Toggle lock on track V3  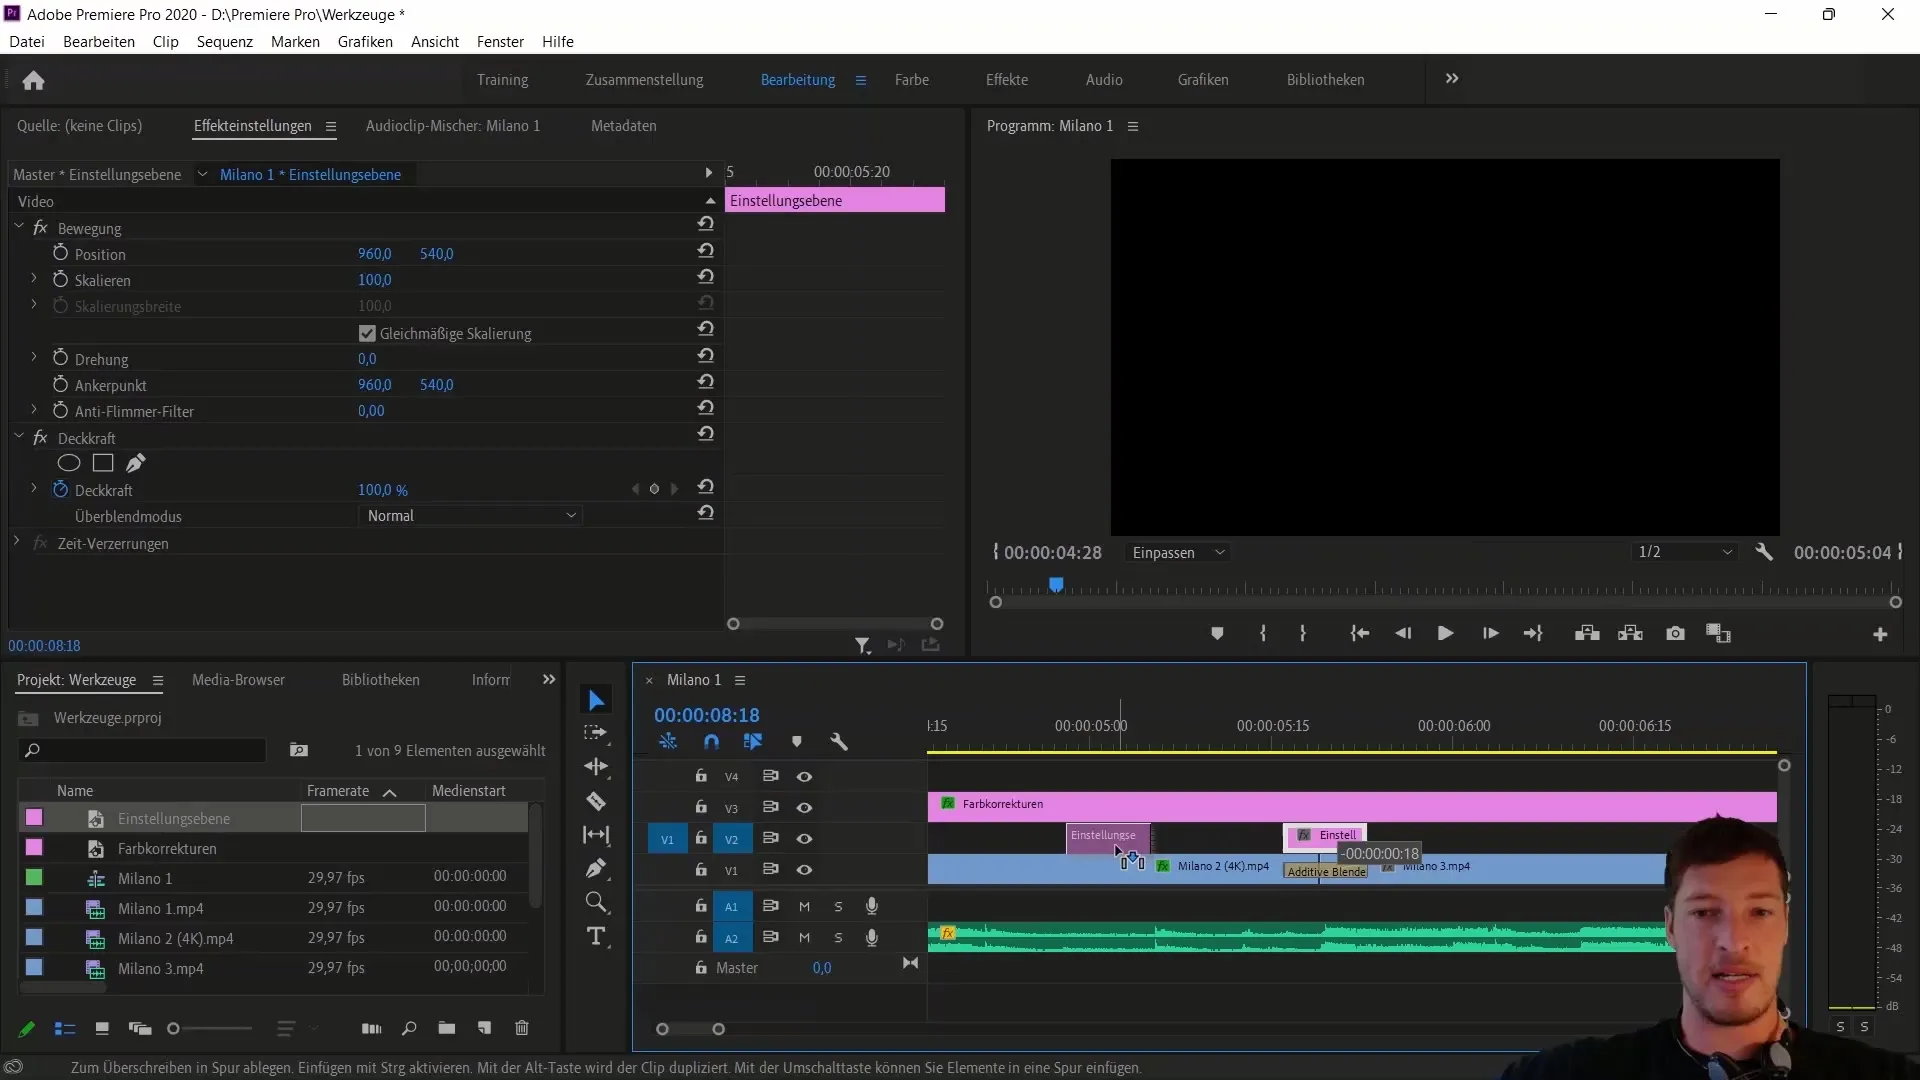pos(701,807)
